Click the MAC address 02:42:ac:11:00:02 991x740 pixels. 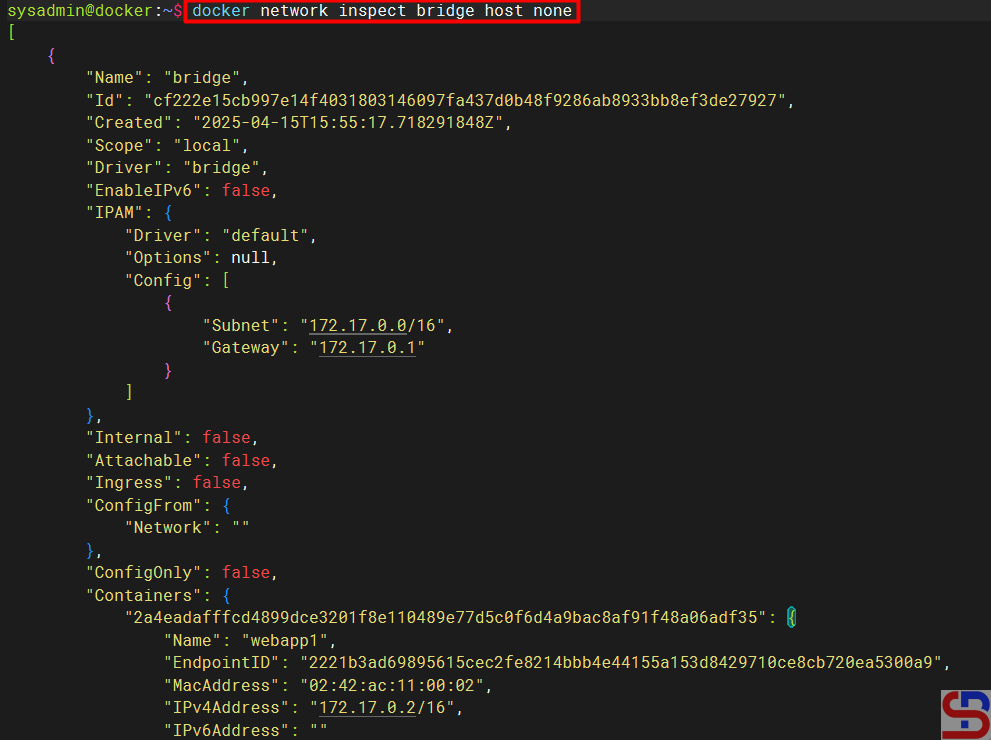[392, 685]
